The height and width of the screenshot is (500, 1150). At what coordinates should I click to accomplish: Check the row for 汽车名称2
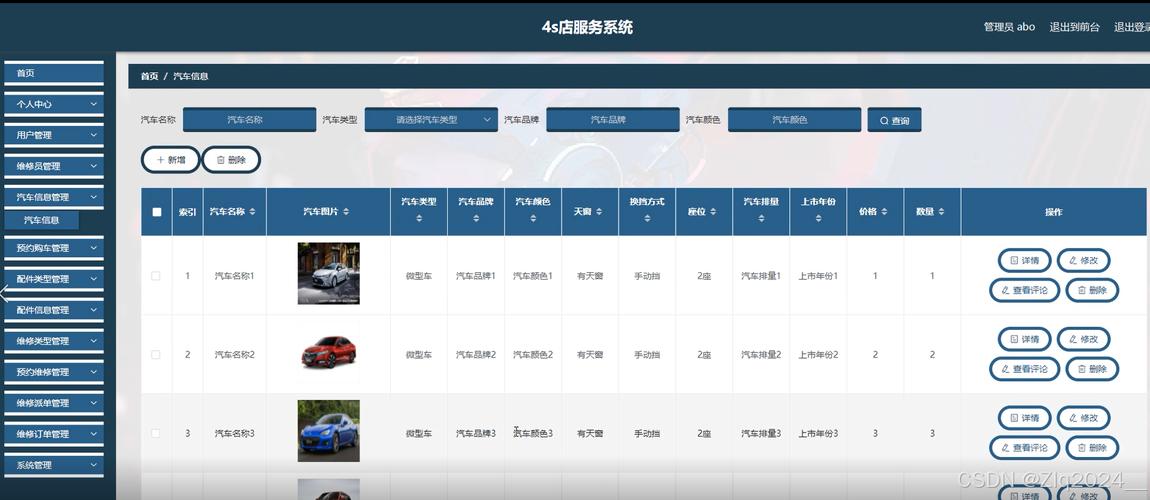[x=155, y=354]
